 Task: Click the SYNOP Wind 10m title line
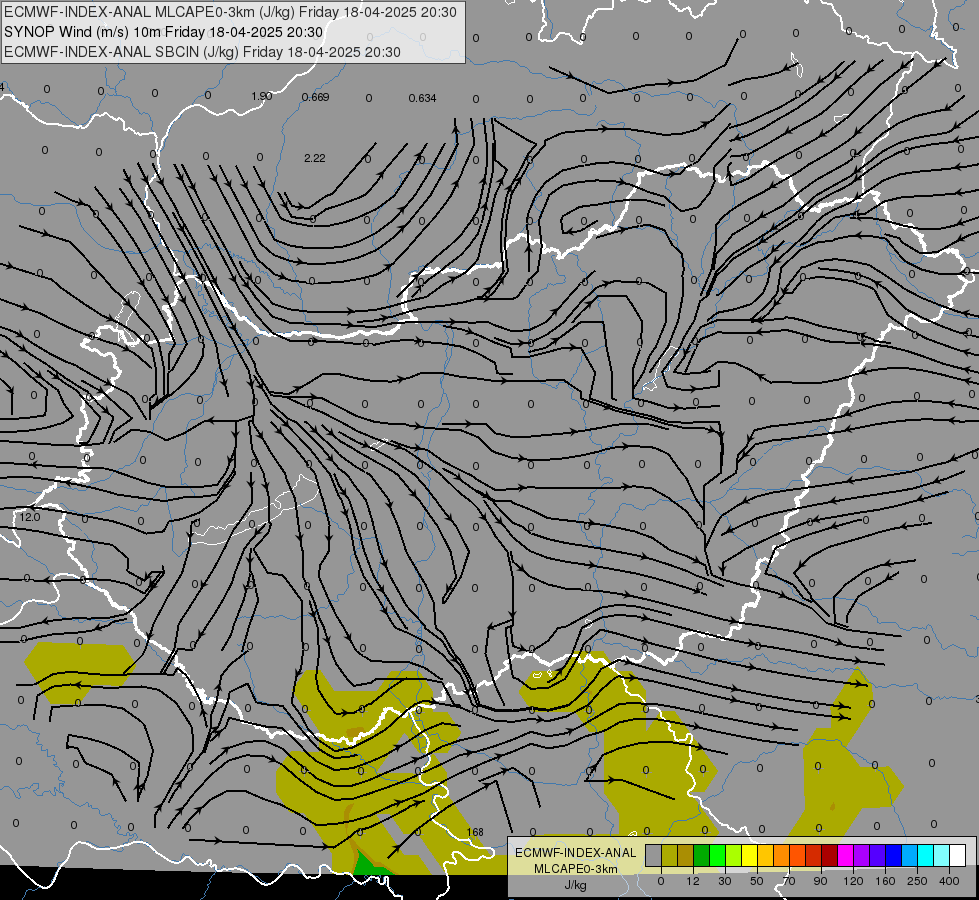pyautogui.click(x=164, y=32)
